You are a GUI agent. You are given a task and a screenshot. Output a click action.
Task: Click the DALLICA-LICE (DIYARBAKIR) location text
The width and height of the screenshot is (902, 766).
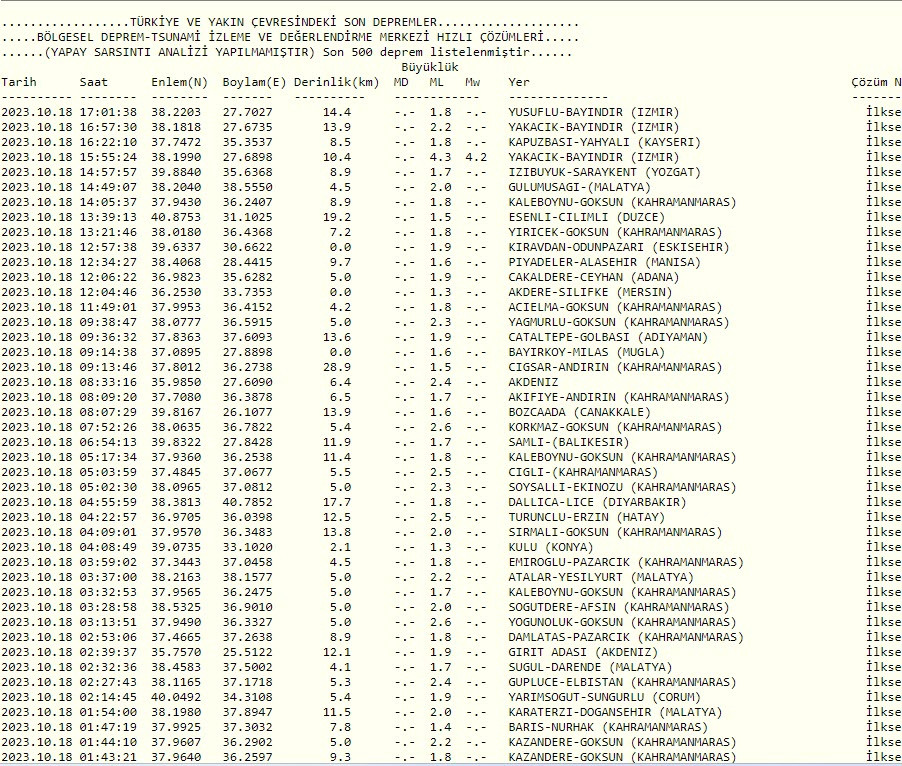pos(597,502)
